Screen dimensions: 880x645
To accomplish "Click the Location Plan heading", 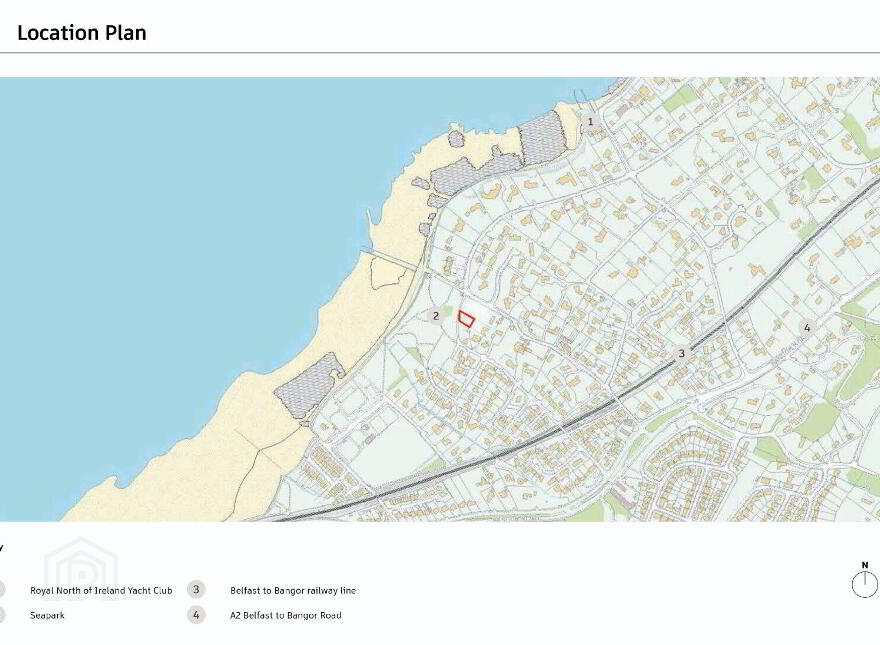I will click(82, 33).
